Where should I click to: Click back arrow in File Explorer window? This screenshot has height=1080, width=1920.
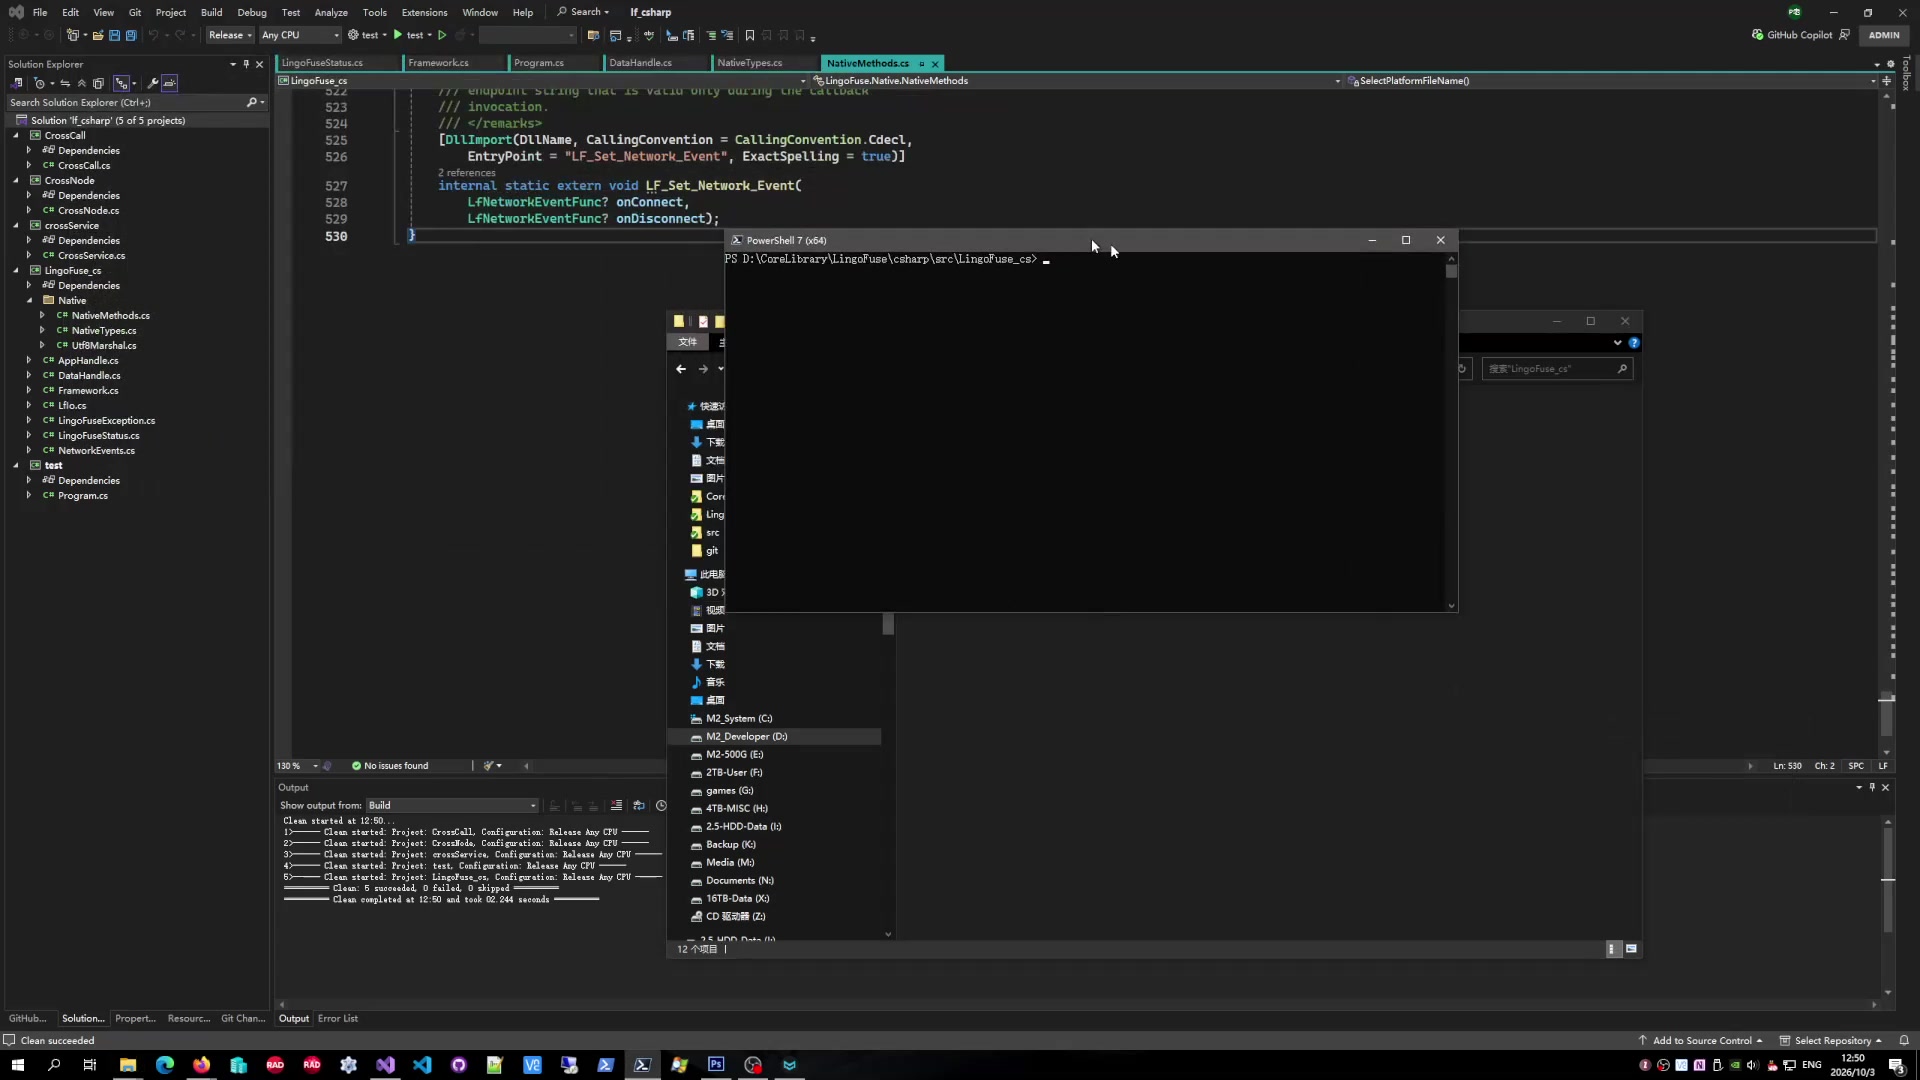tap(681, 369)
